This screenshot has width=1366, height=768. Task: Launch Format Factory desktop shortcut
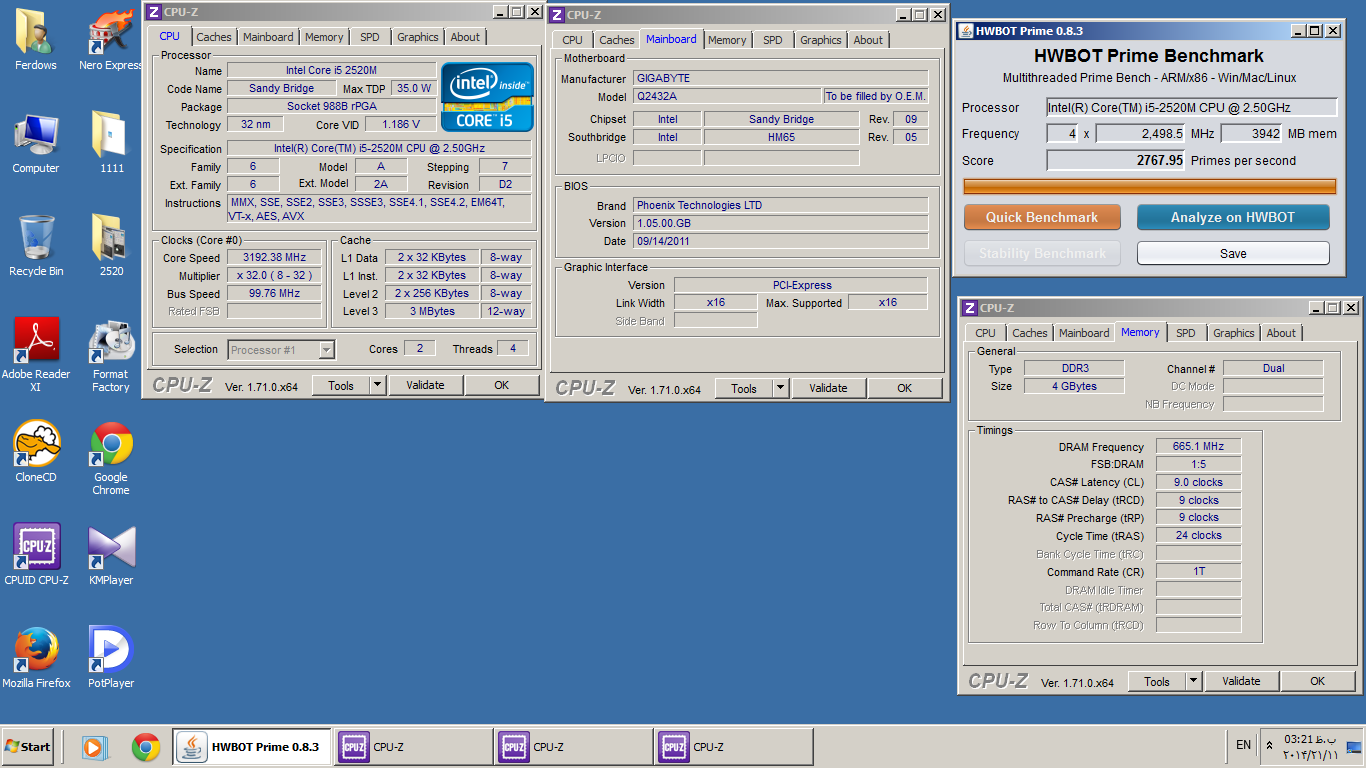111,355
